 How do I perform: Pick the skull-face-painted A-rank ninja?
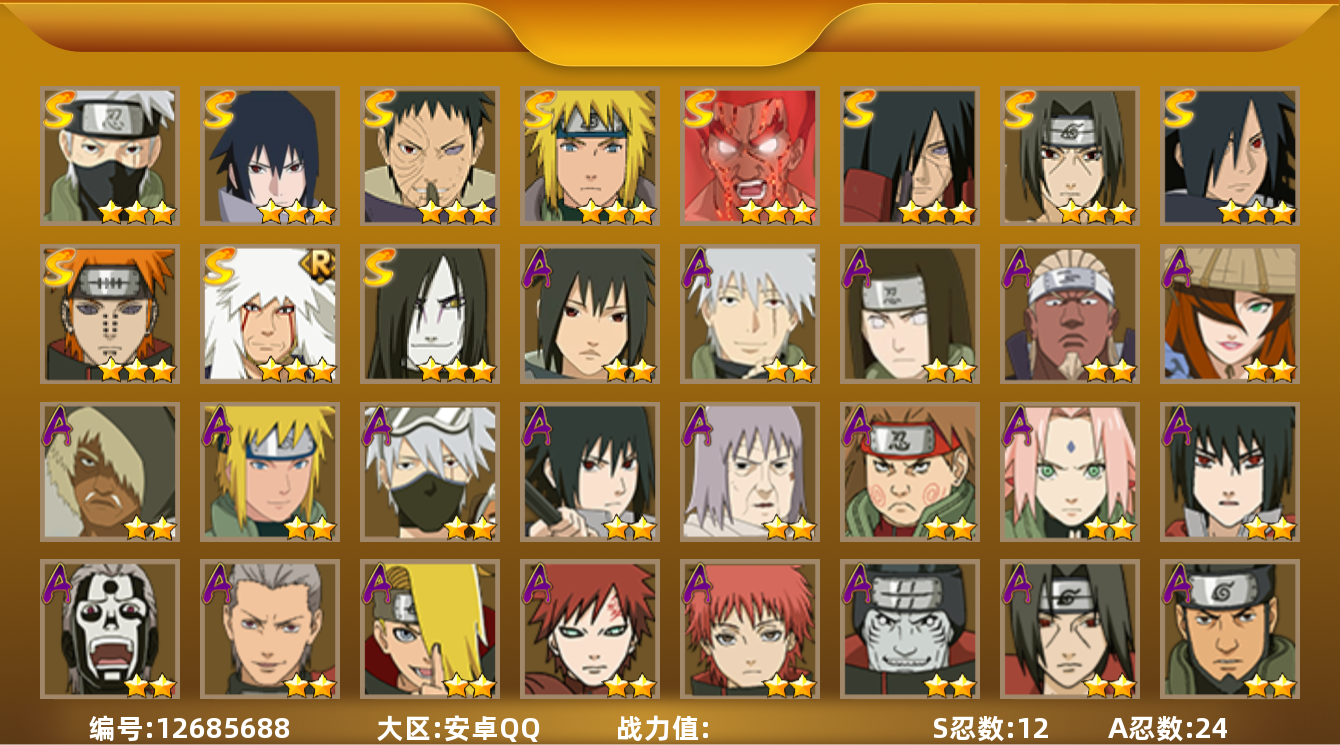(110, 629)
